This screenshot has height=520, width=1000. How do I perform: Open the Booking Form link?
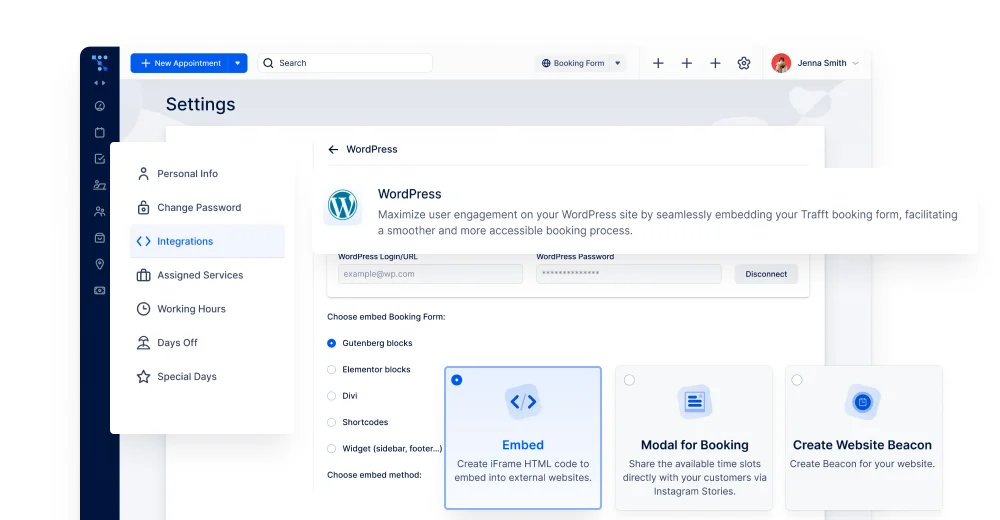click(x=578, y=63)
